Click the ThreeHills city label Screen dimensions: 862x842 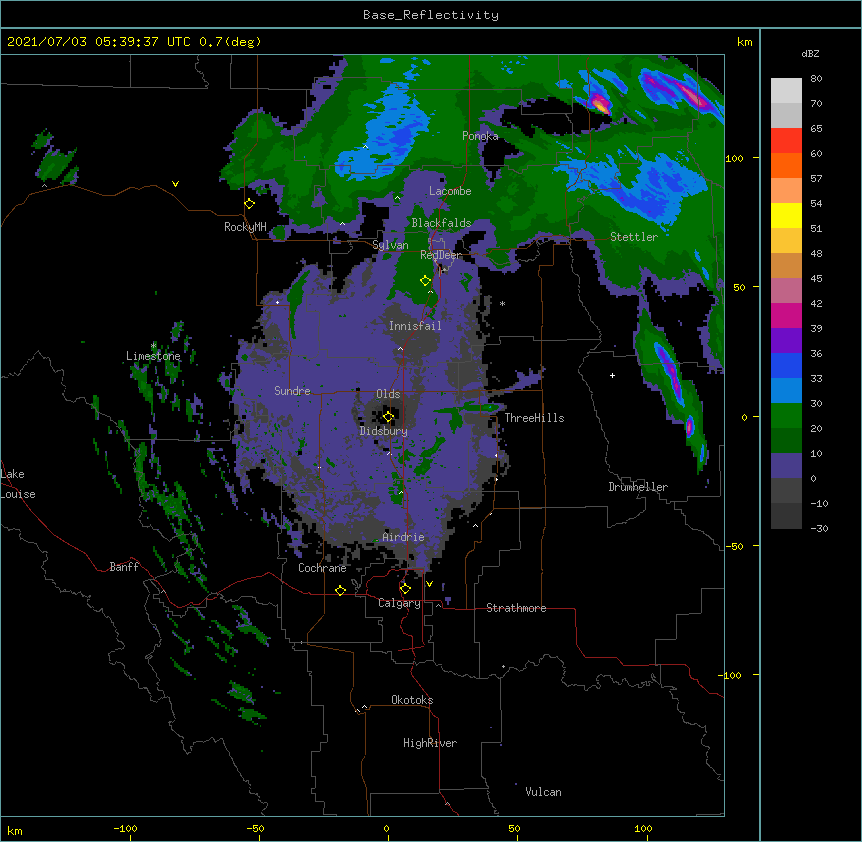[x=534, y=418]
